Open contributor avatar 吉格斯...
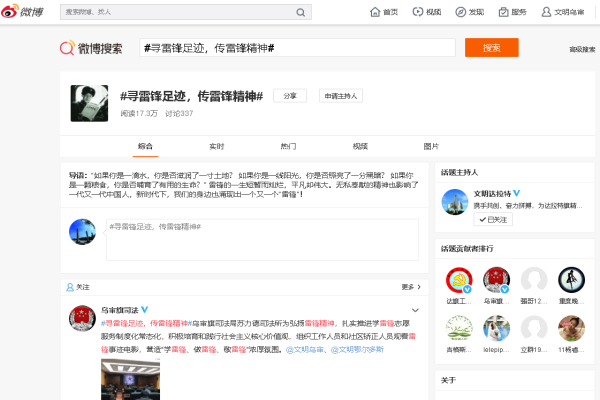Viewport: 600px width, 400px height. 459,328
